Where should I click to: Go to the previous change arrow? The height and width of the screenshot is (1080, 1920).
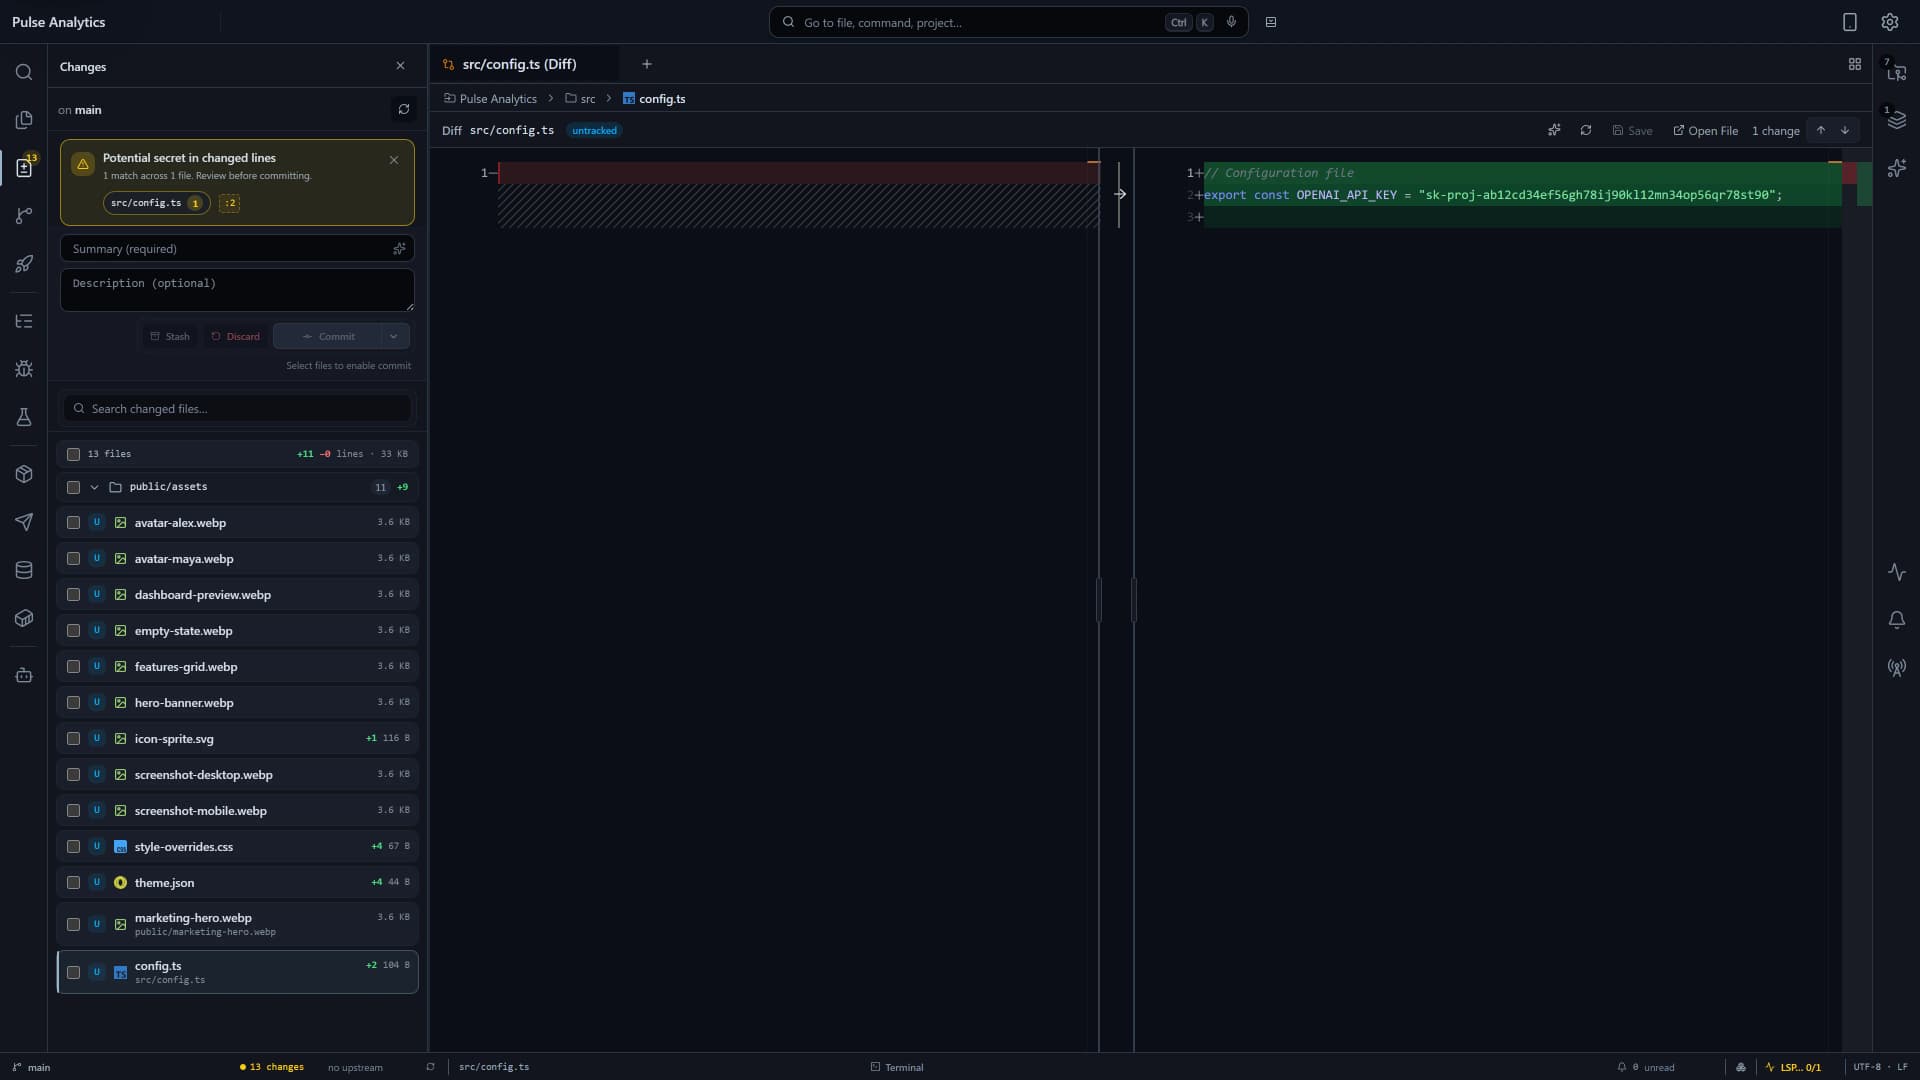[1821, 131]
